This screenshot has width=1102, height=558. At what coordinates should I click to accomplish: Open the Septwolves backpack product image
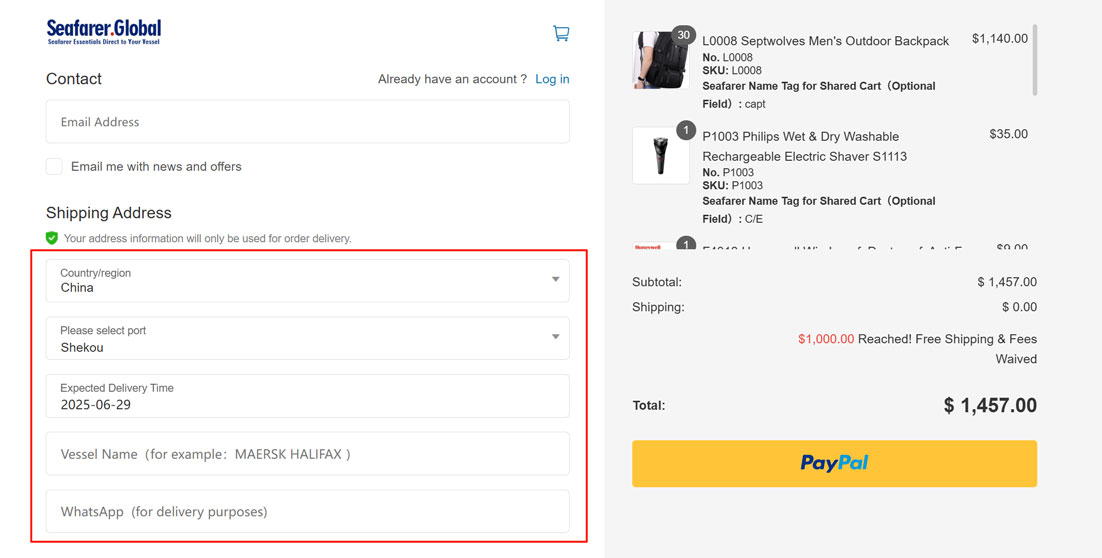tap(659, 62)
